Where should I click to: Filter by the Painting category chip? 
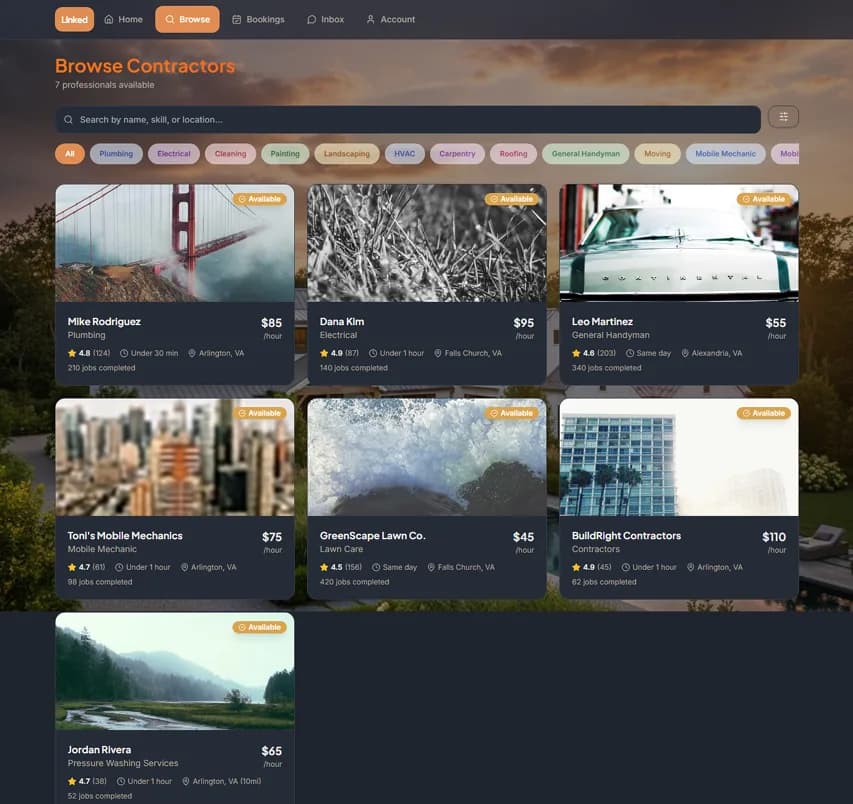(285, 154)
